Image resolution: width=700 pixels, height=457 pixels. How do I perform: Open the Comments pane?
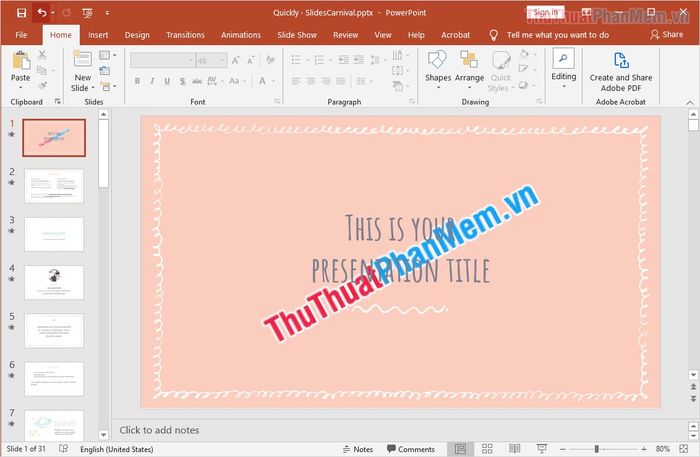(411, 449)
